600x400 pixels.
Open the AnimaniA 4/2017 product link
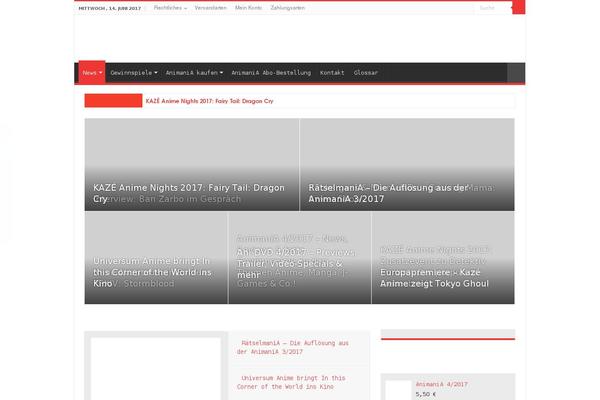[x=442, y=384]
